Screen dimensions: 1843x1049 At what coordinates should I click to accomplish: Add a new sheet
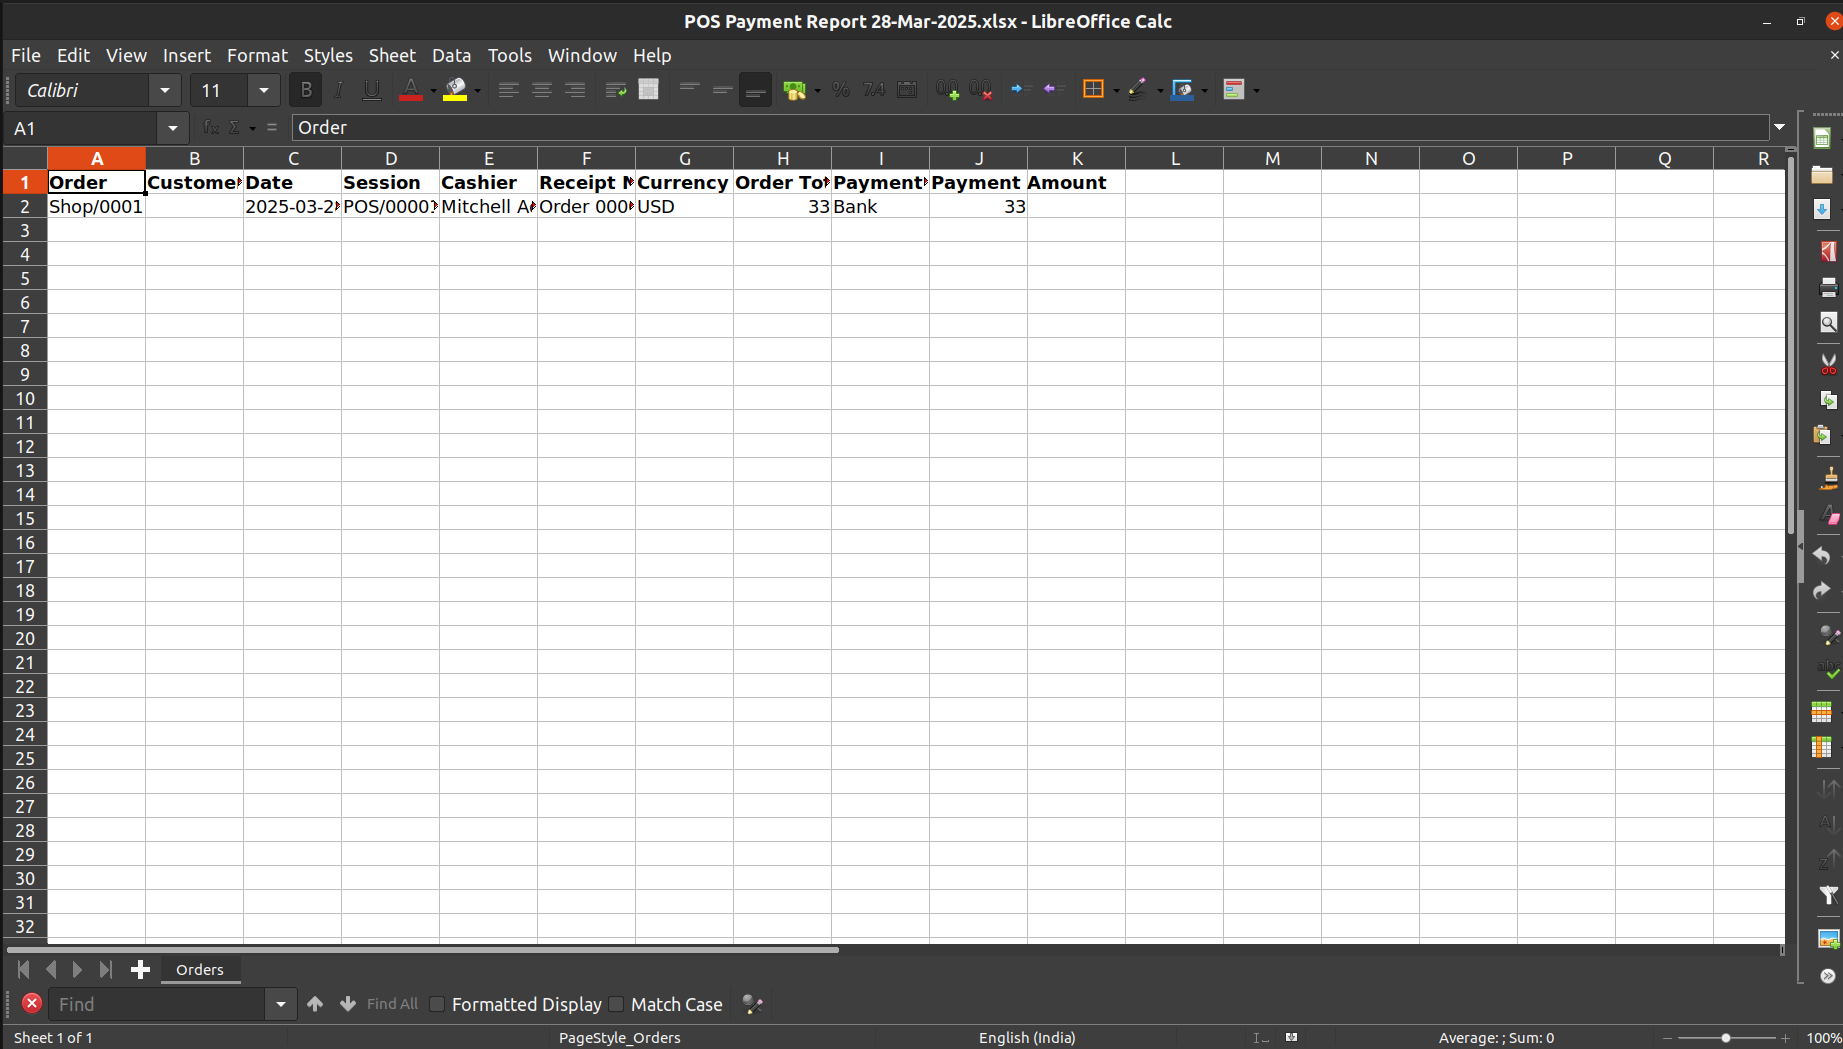tap(140, 969)
